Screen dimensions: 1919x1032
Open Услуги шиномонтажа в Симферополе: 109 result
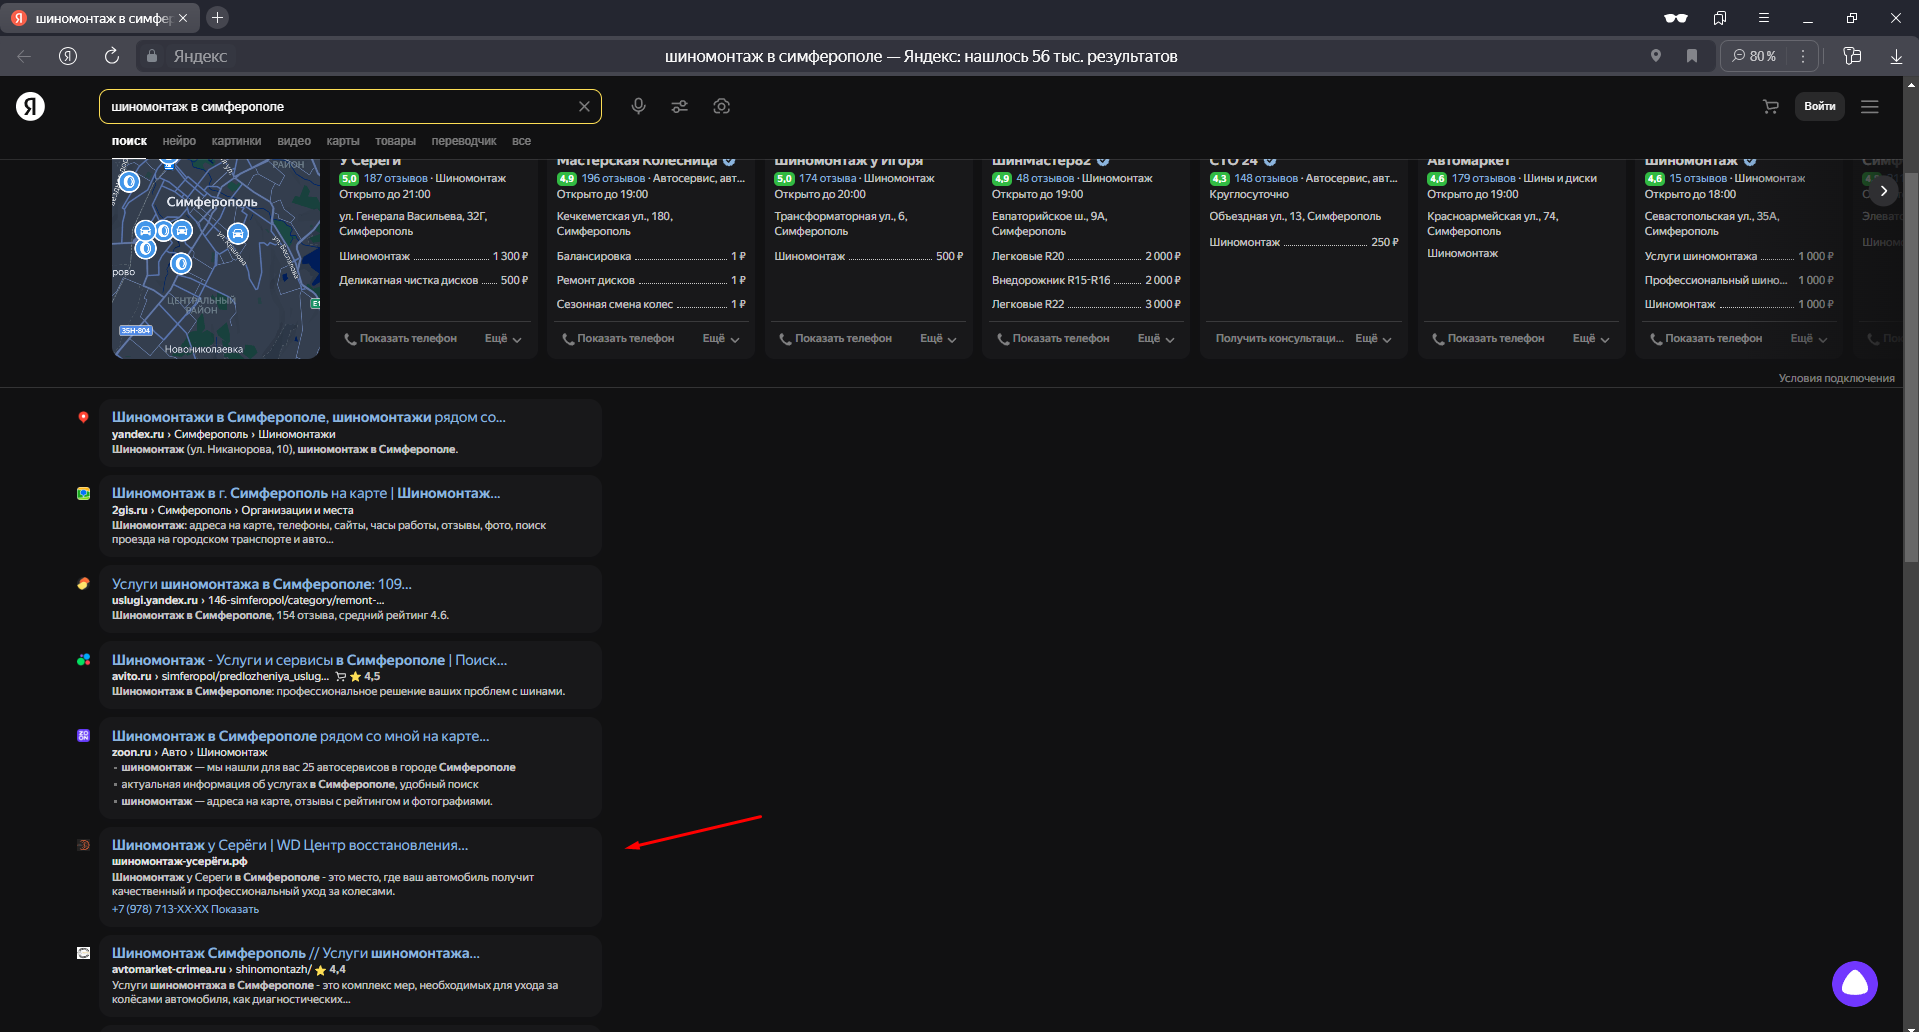pyautogui.click(x=262, y=584)
